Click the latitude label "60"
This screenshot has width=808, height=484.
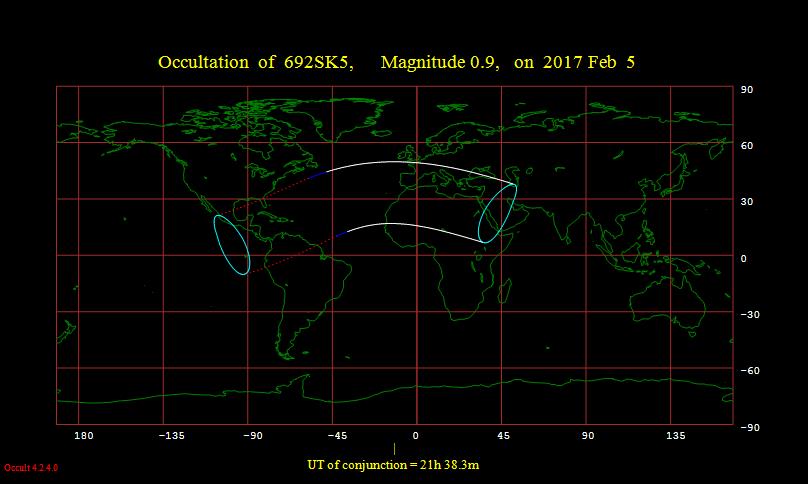(x=747, y=146)
